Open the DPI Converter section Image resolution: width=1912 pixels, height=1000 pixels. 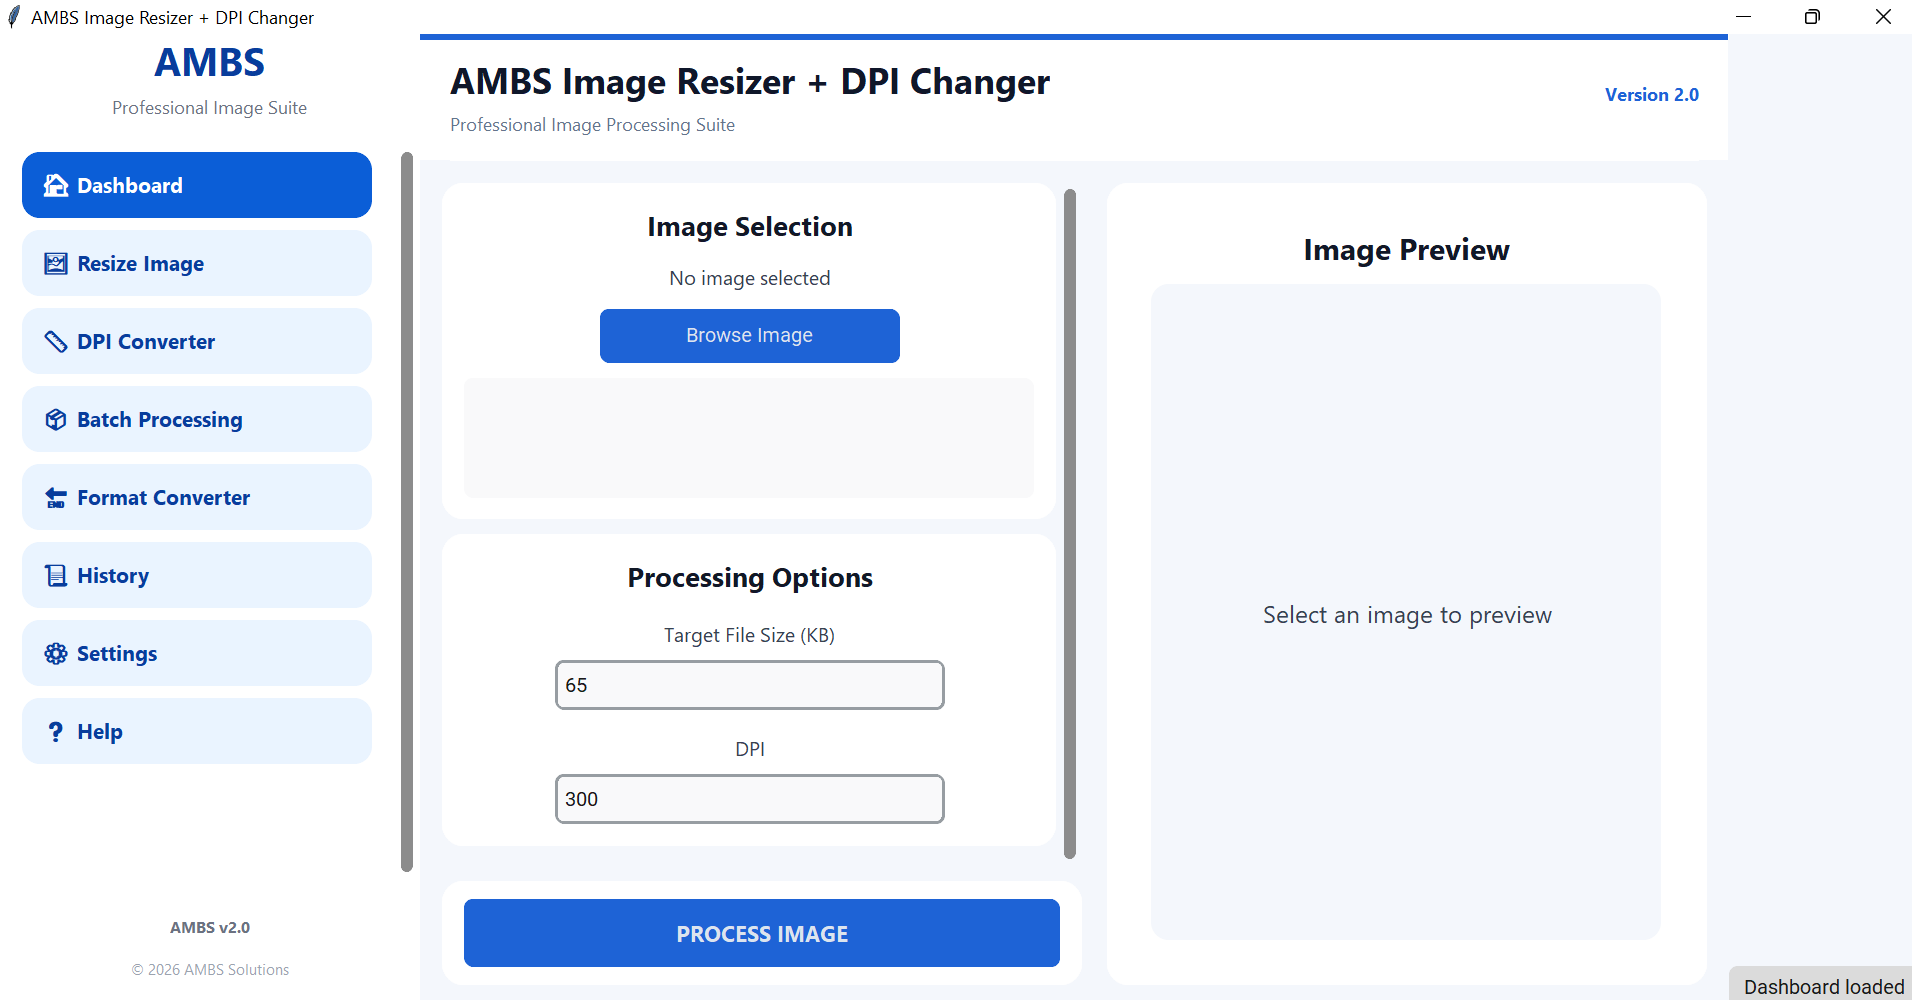pos(197,341)
